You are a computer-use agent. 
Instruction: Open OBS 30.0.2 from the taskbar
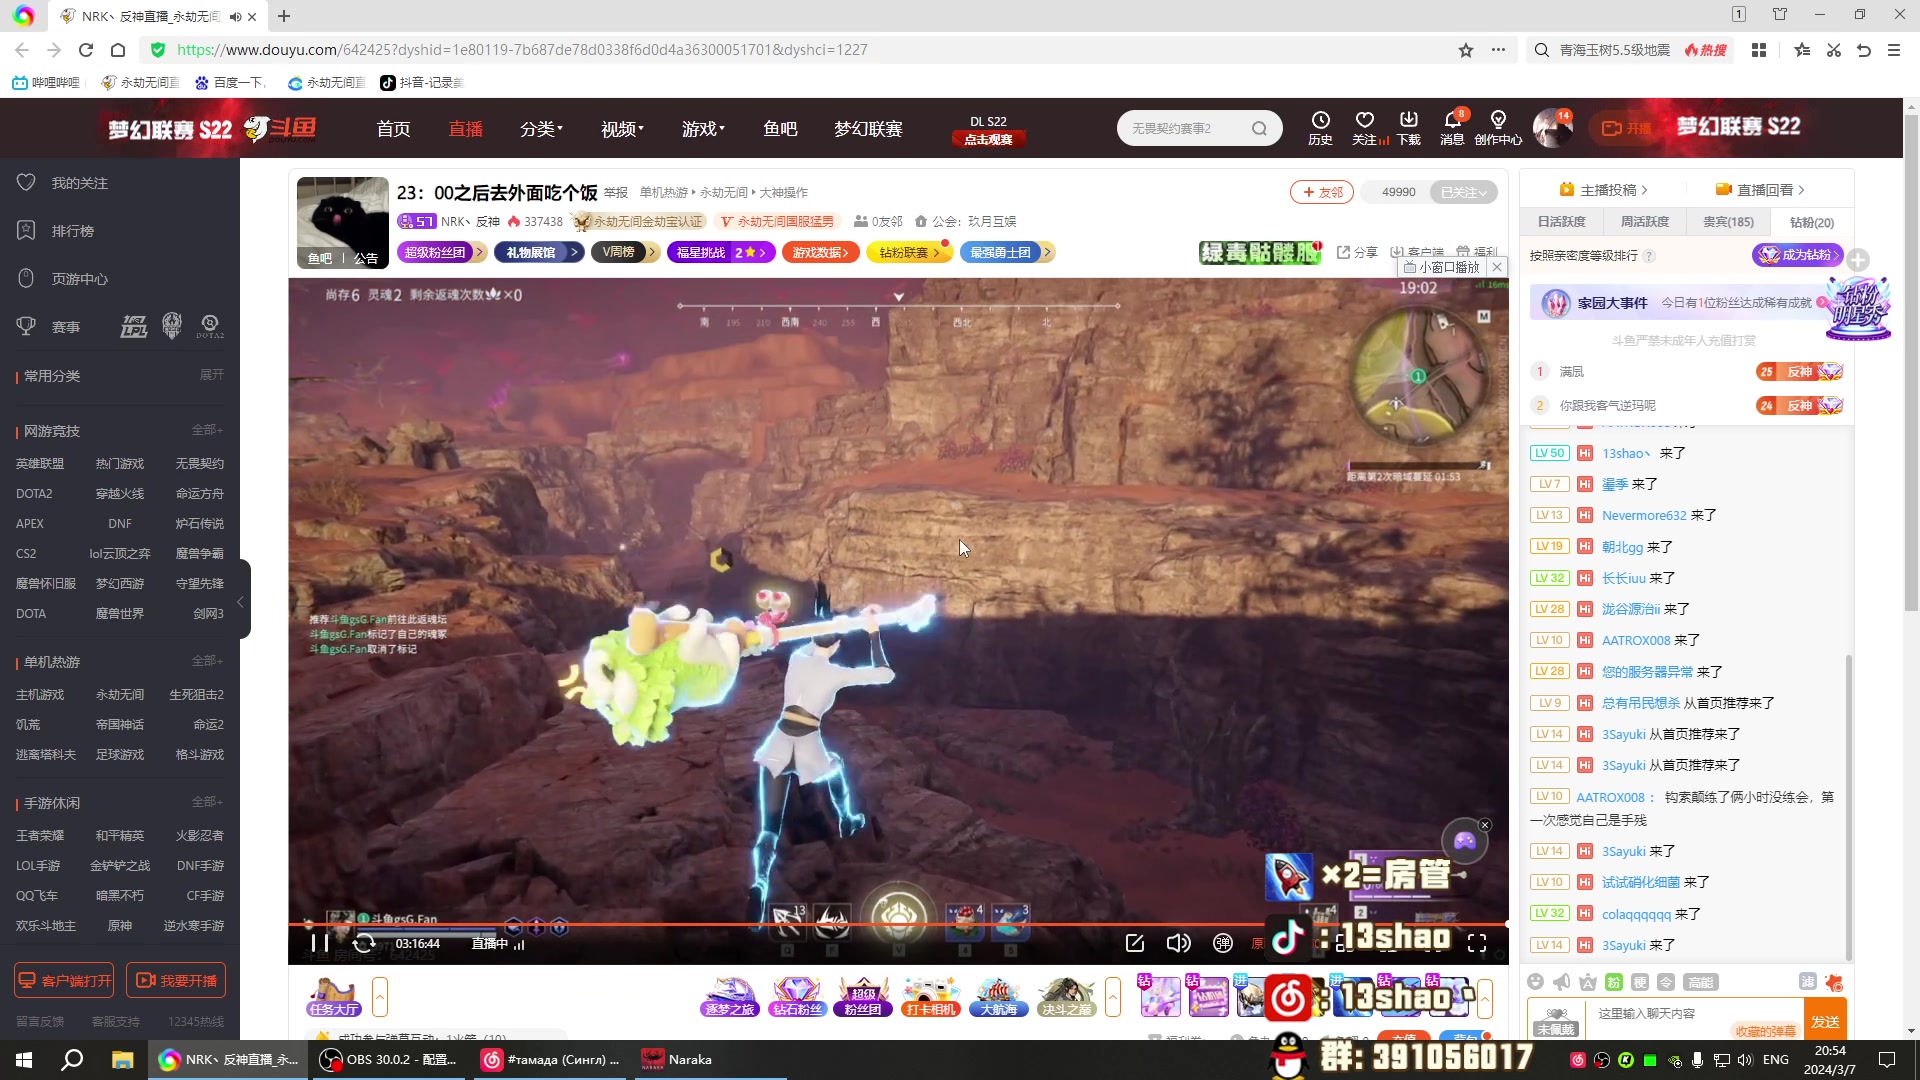389,1060
